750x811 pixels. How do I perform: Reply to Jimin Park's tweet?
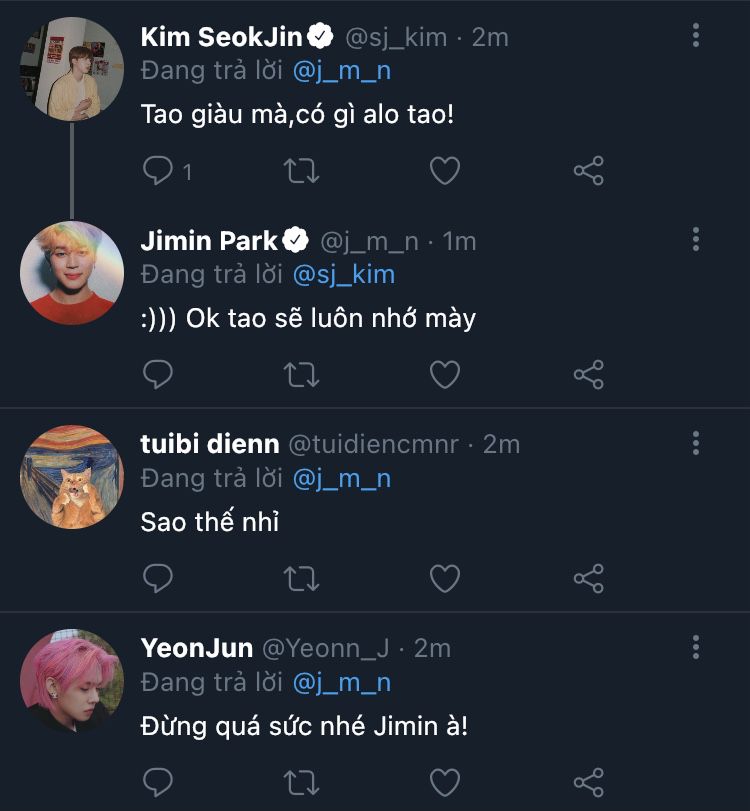click(x=158, y=375)
